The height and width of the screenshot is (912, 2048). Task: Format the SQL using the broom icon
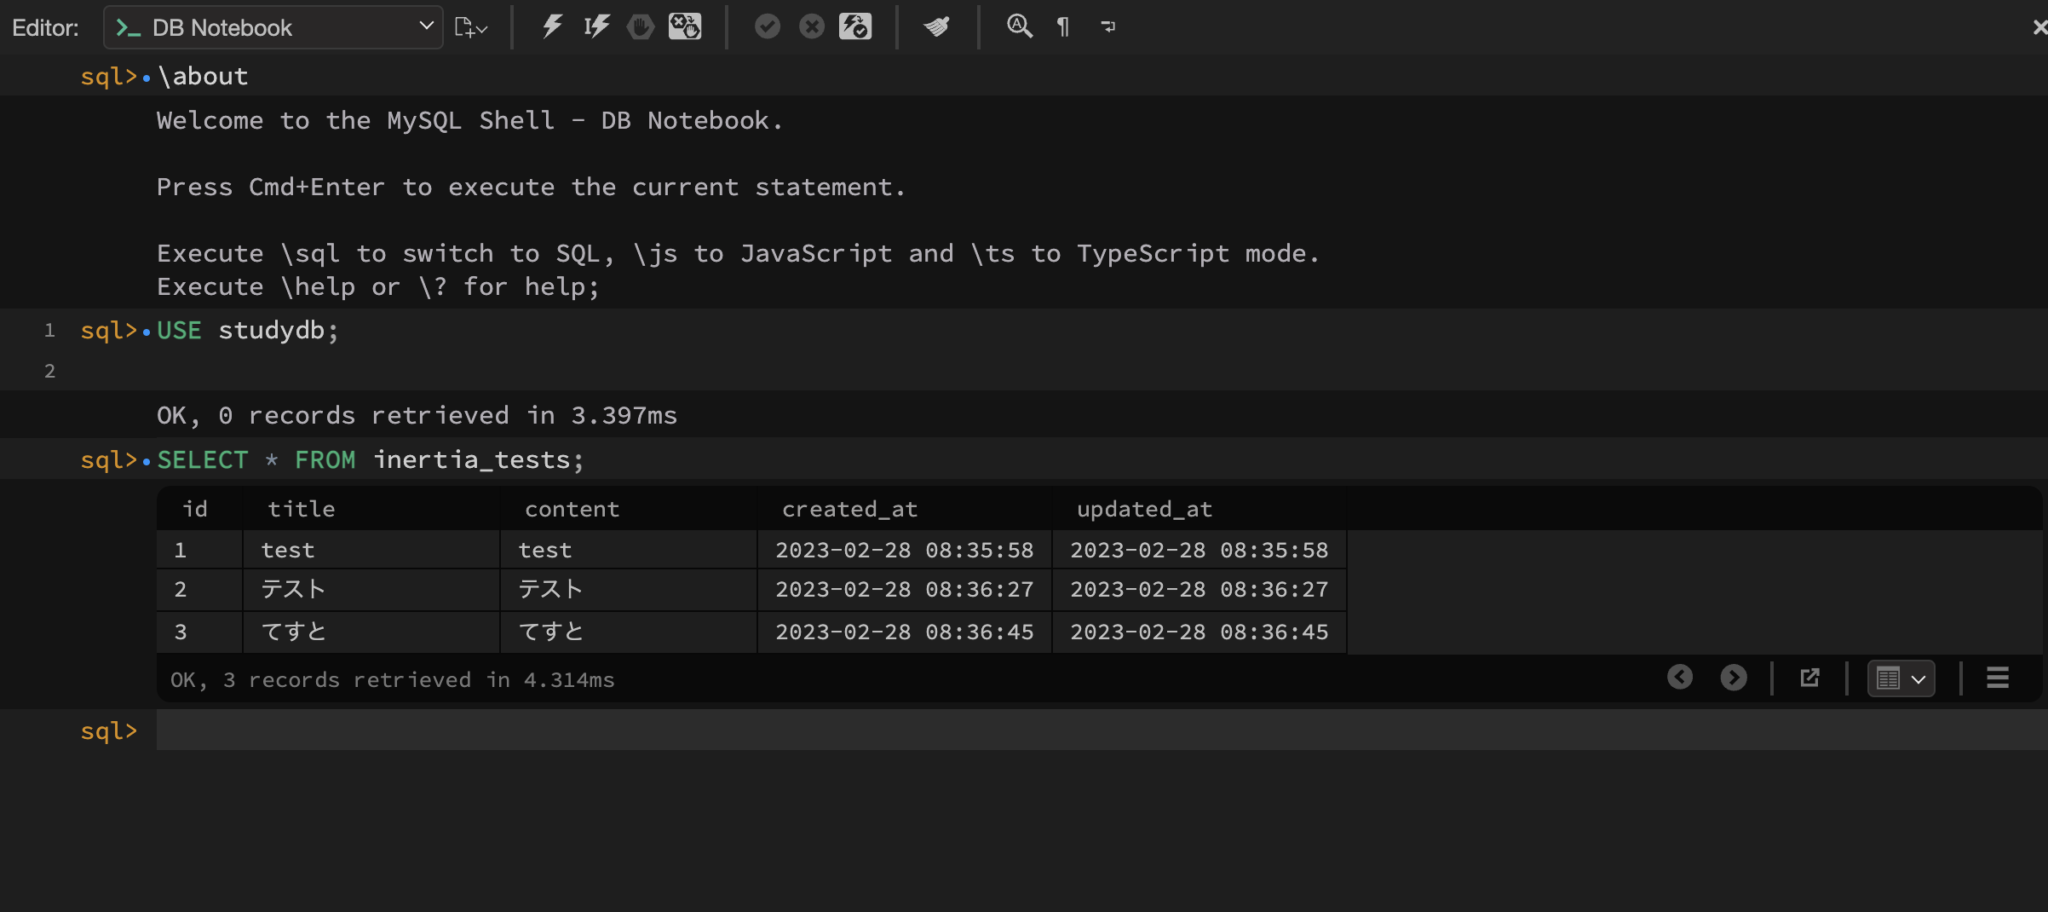(936, 27)
